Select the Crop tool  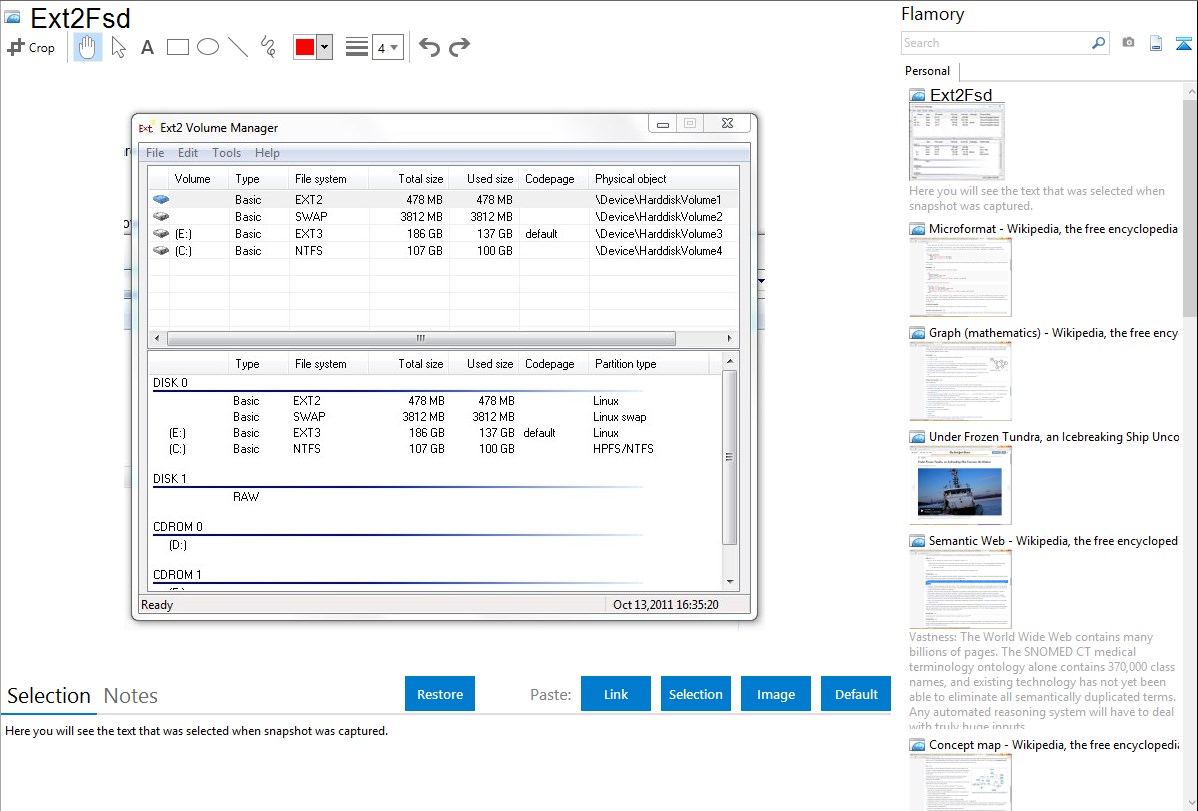pyautogui.click(x=31, y=47)
